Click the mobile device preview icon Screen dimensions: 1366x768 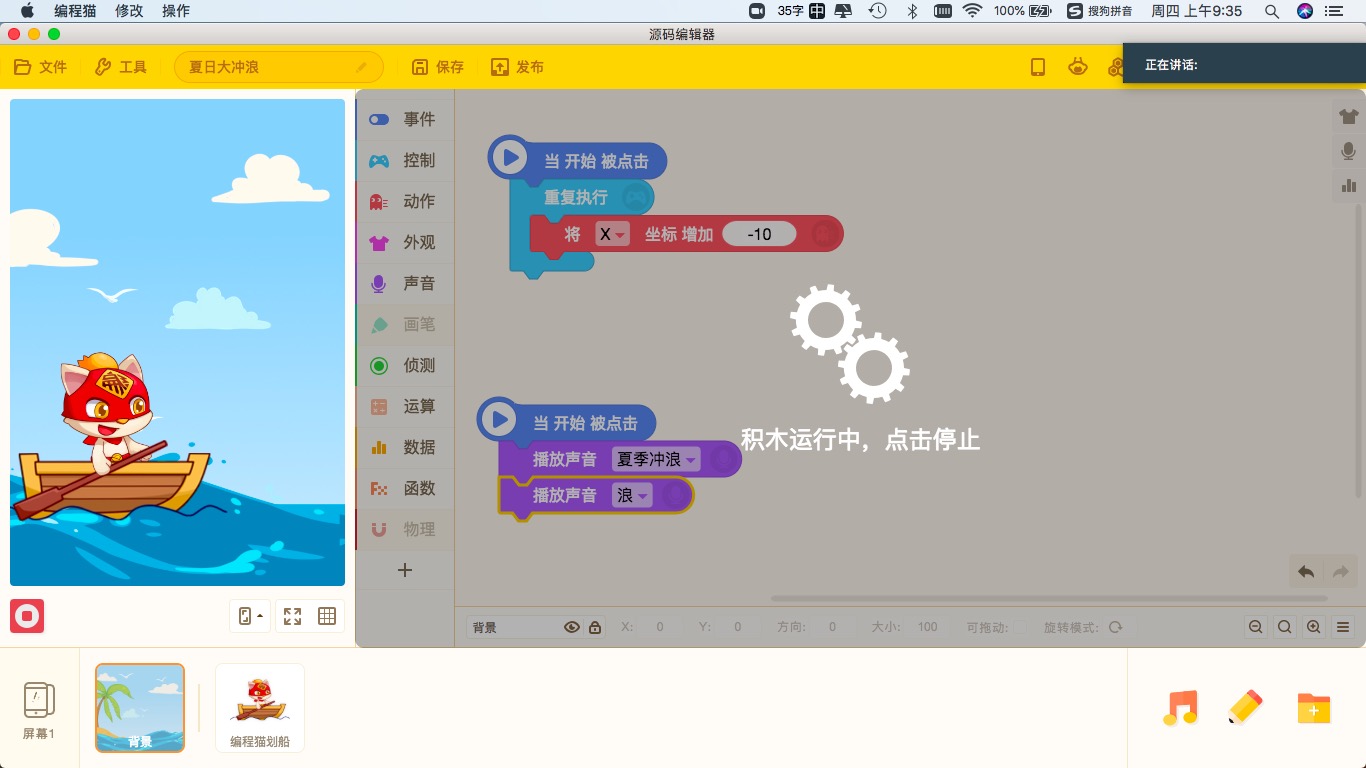(x=1038, y=67)
